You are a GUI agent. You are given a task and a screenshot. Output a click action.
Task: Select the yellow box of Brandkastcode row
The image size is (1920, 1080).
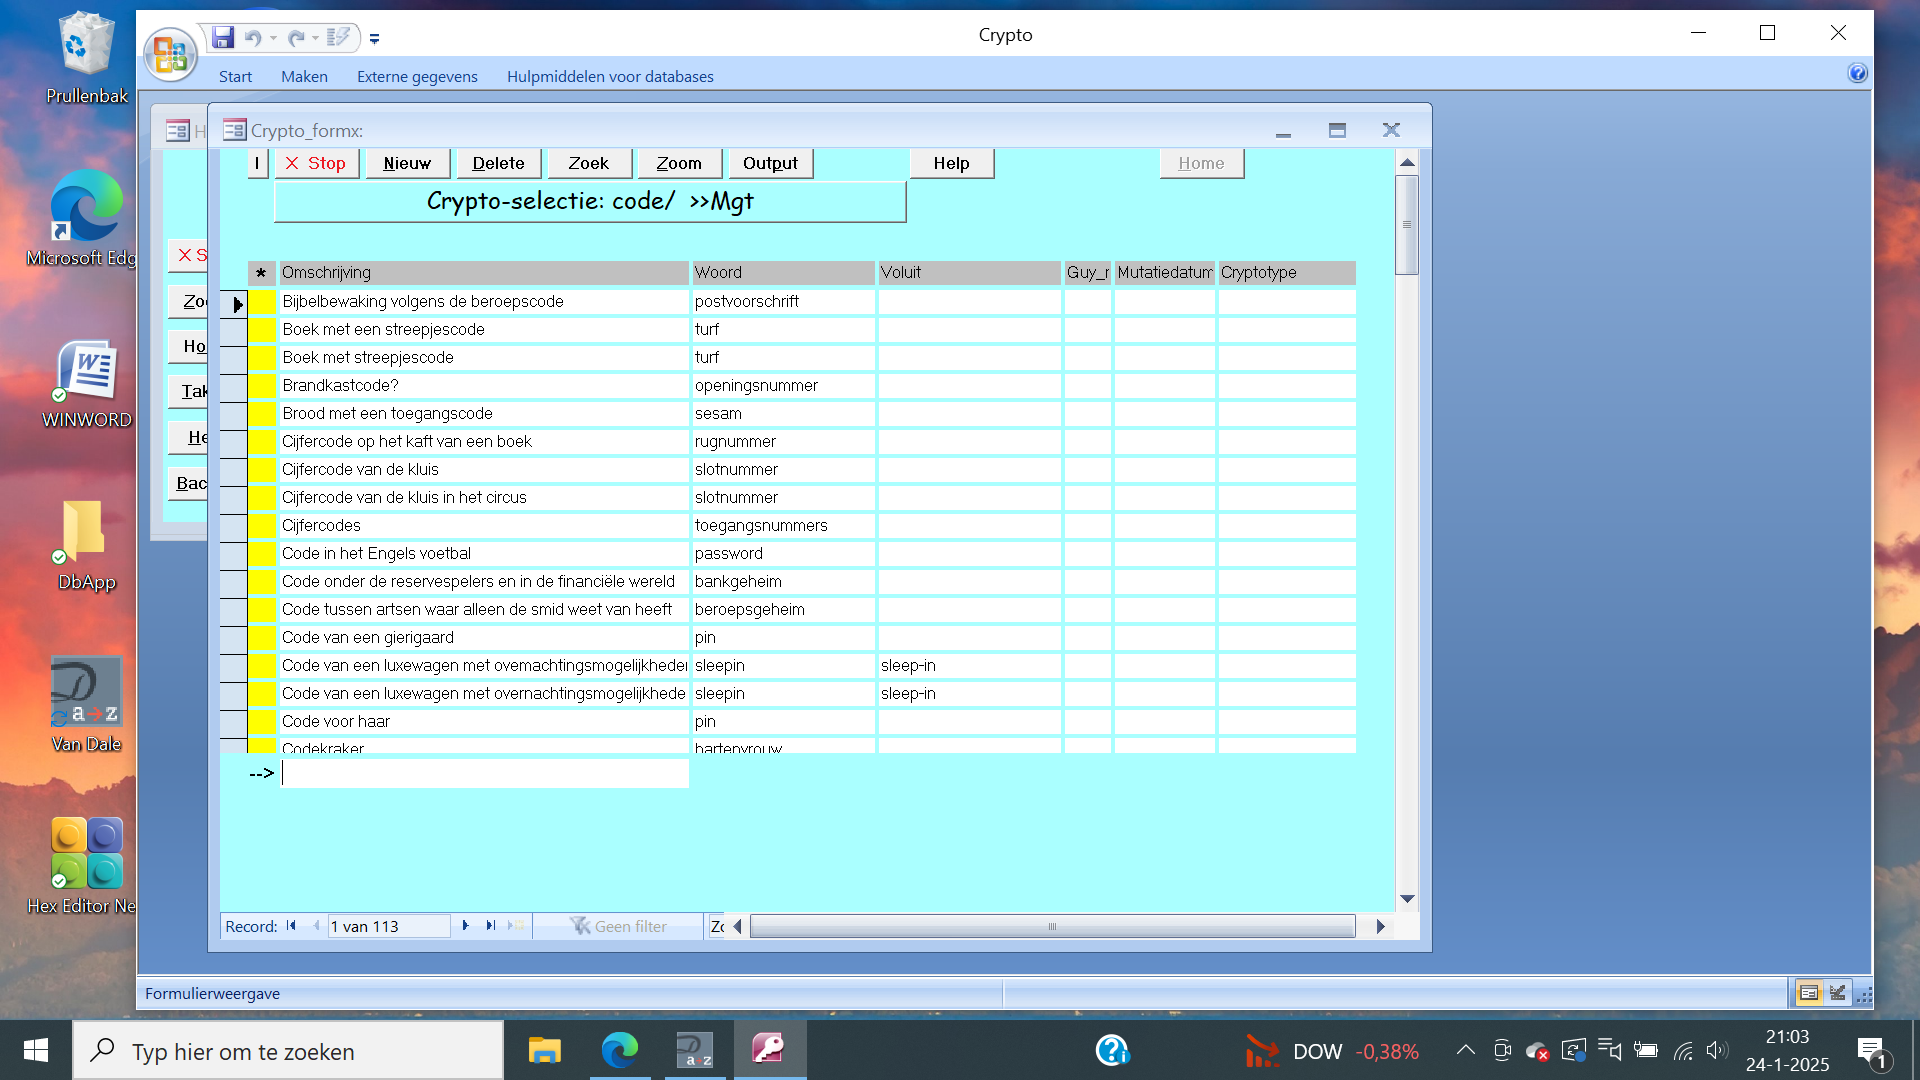262,386
